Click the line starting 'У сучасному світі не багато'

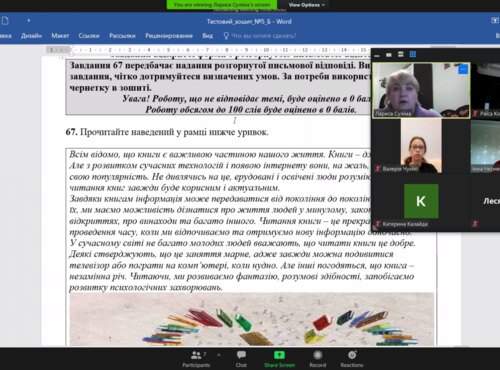click(x=242, y=243)
